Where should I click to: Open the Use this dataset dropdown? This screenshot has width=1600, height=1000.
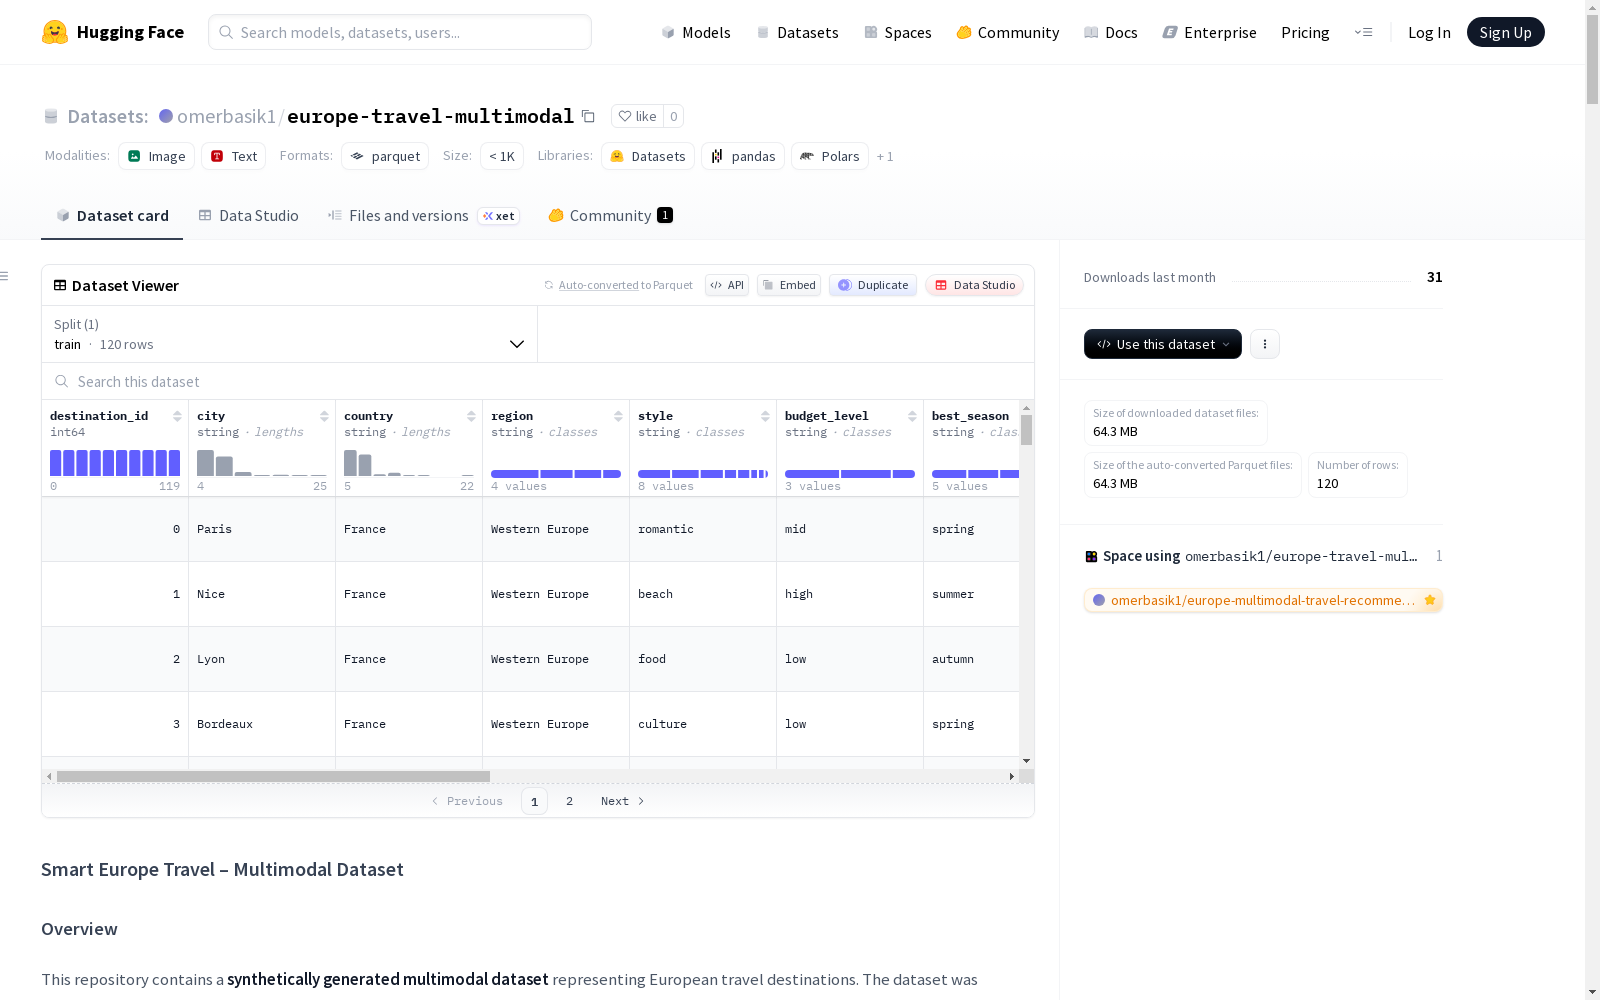click(1163, 344)
